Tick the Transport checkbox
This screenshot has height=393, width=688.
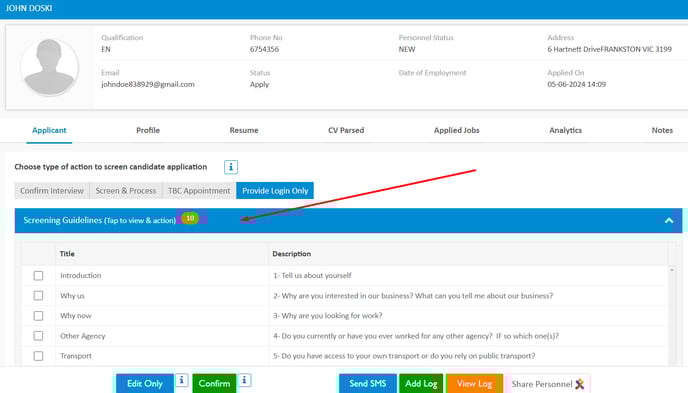point(38,356)
